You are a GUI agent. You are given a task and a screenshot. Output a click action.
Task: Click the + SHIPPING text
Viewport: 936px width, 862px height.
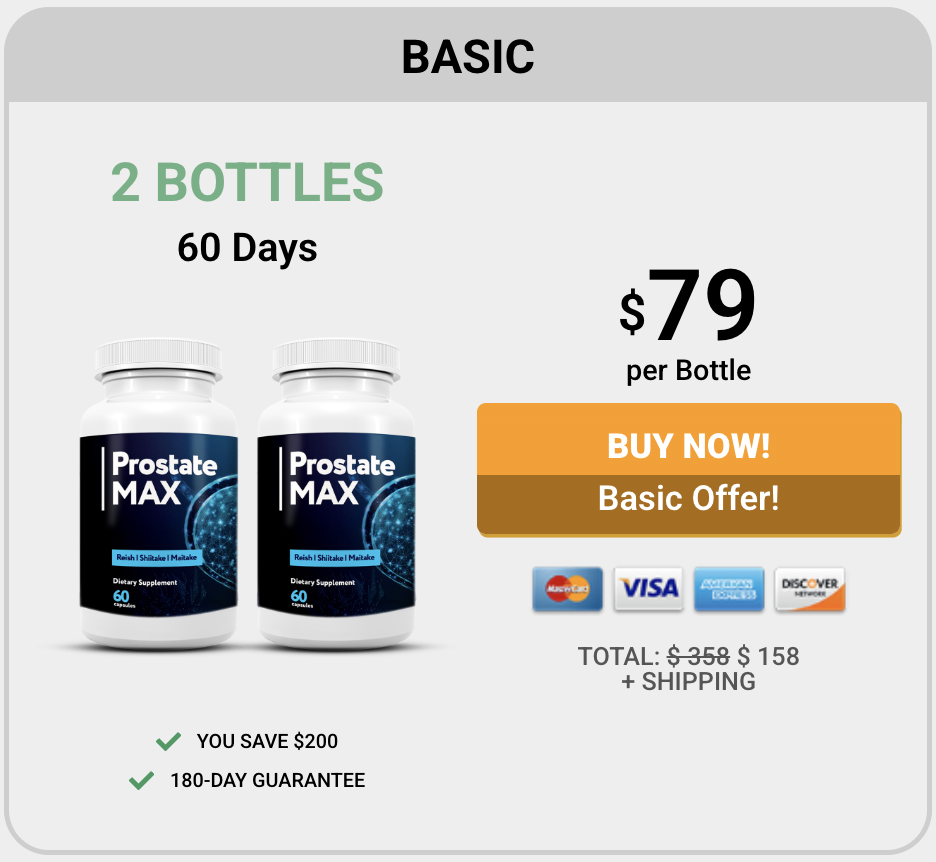click(x=688, y=681)
